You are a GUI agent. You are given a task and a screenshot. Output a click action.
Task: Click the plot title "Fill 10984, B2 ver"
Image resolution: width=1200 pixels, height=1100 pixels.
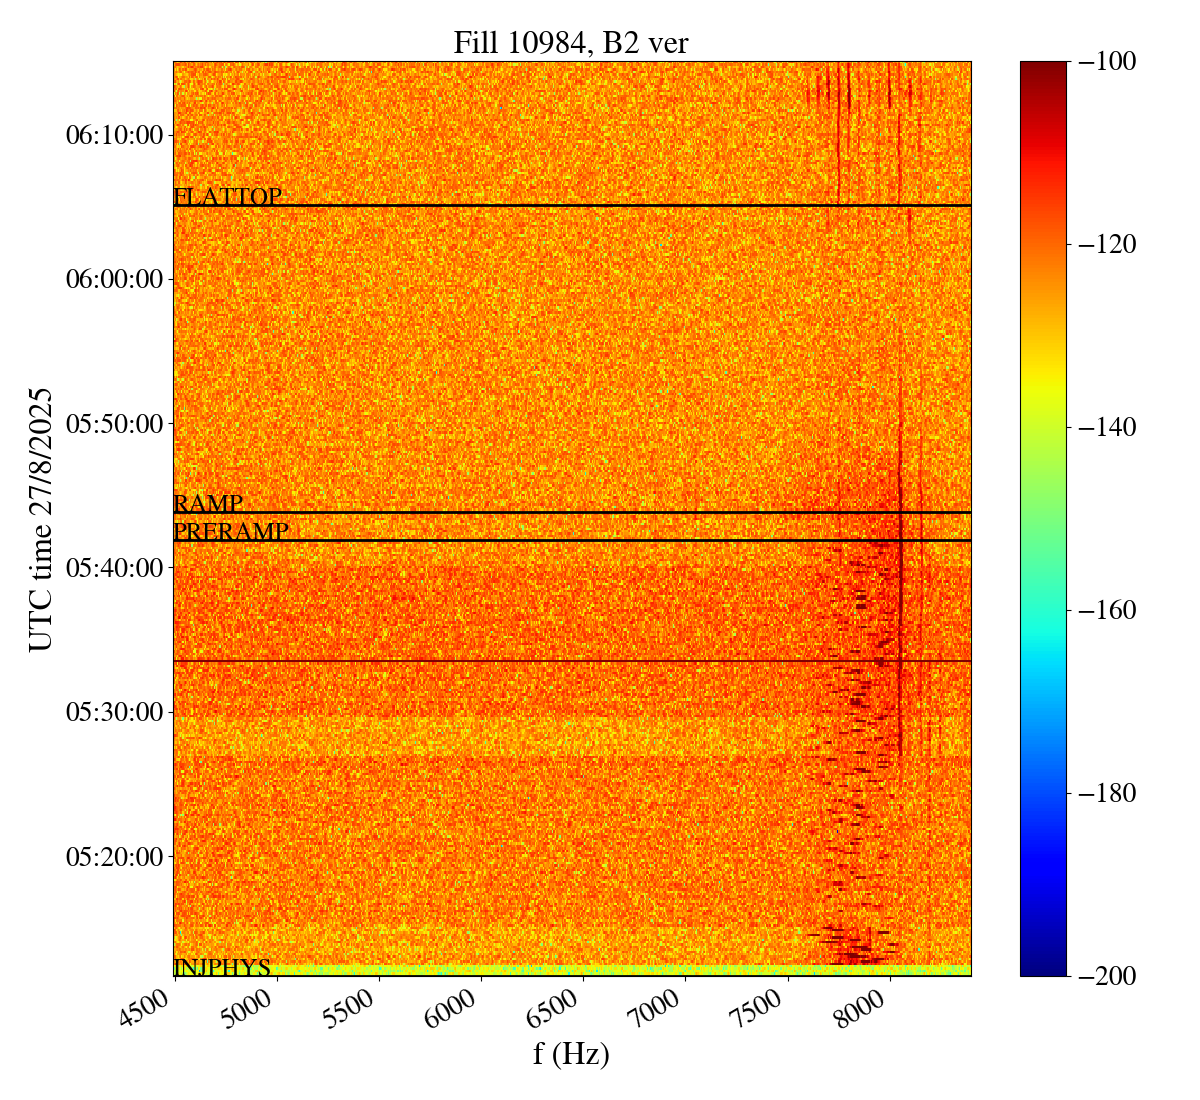click(x=570, y=42)
